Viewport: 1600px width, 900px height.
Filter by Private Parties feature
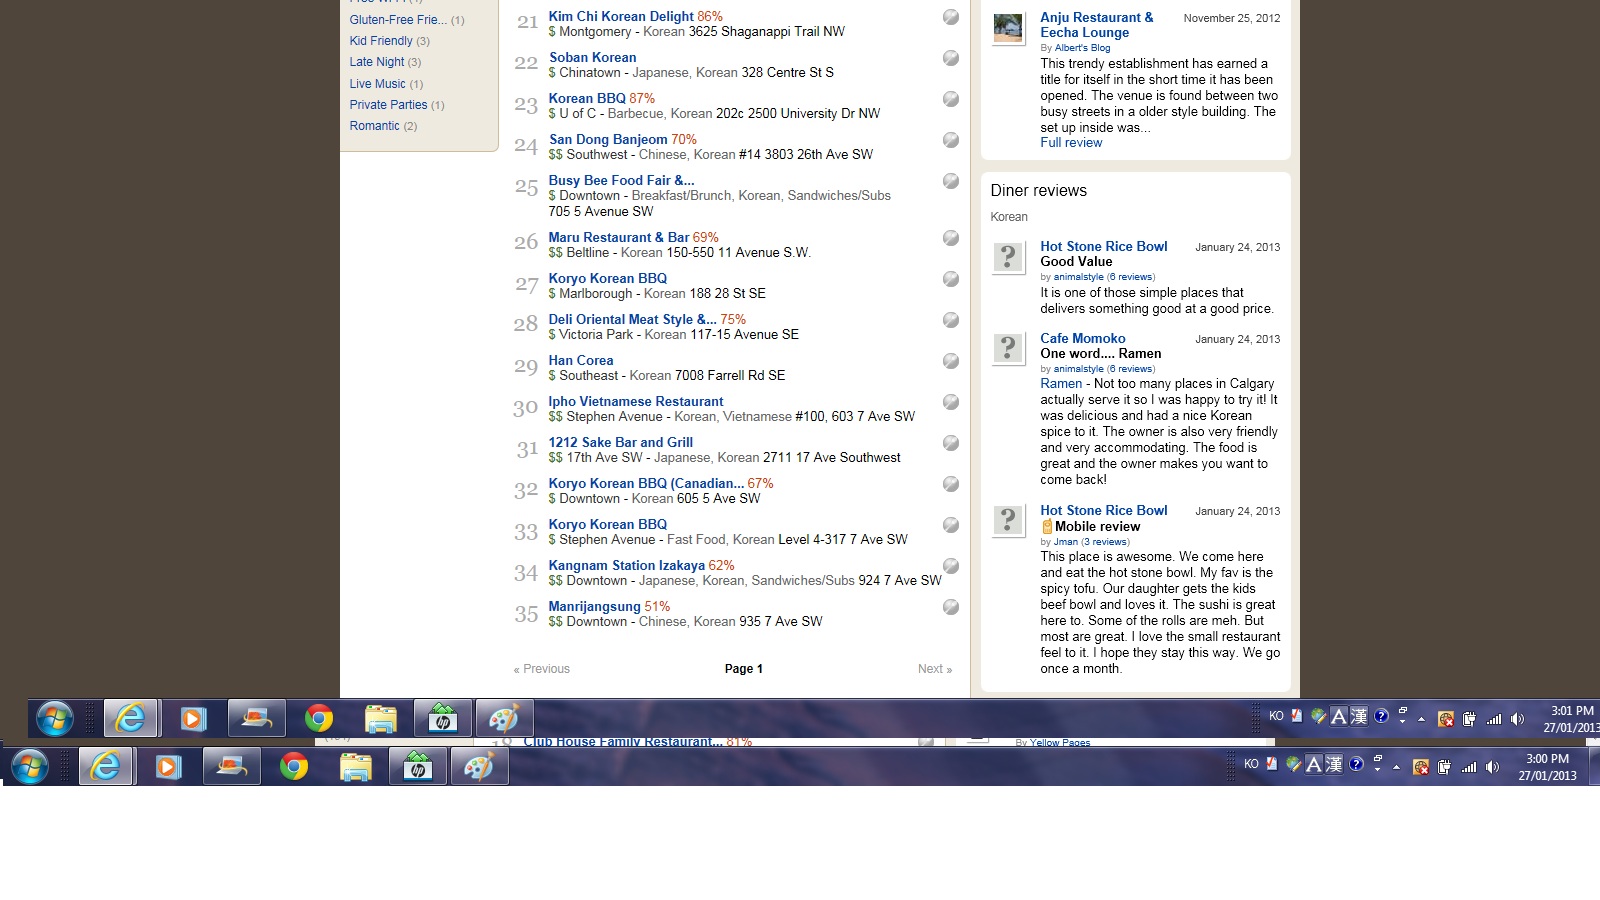[x=388, y=105]
